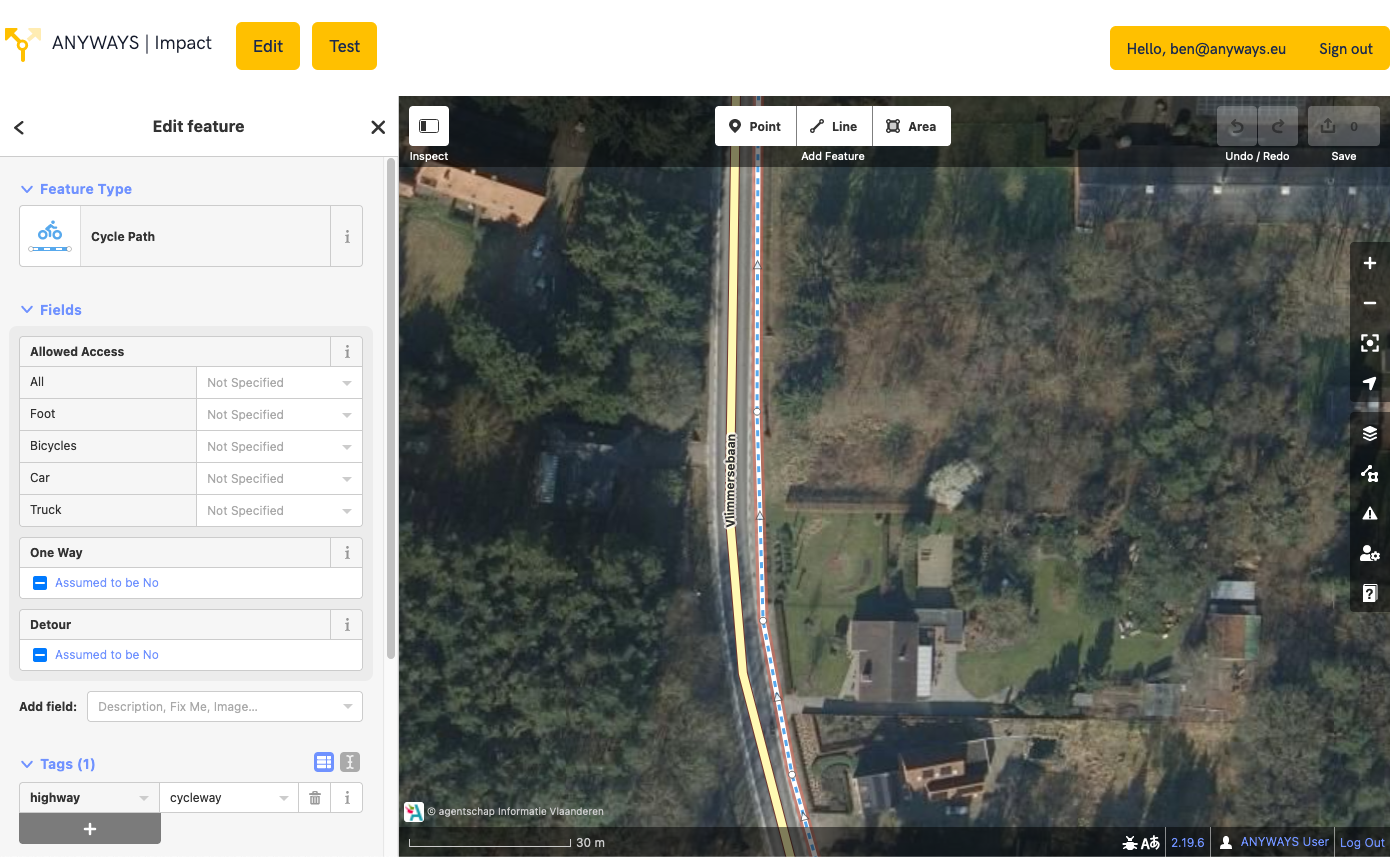Collapse the Feature Type section
Viewport: 1390px width, 857px height.
(x=25, y=188)
